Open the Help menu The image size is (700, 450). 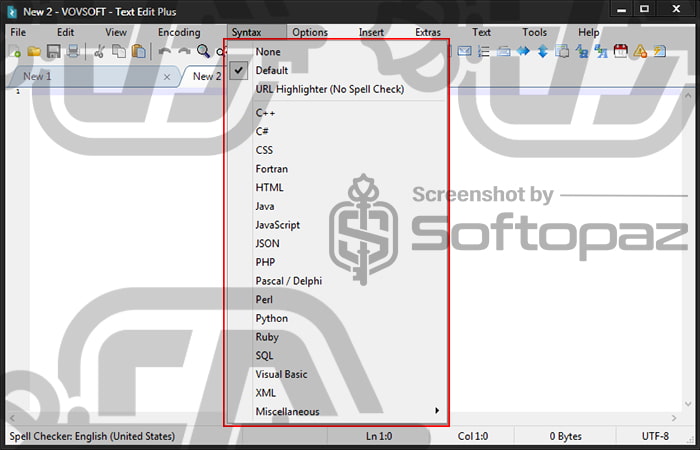(x=588, y=32)
